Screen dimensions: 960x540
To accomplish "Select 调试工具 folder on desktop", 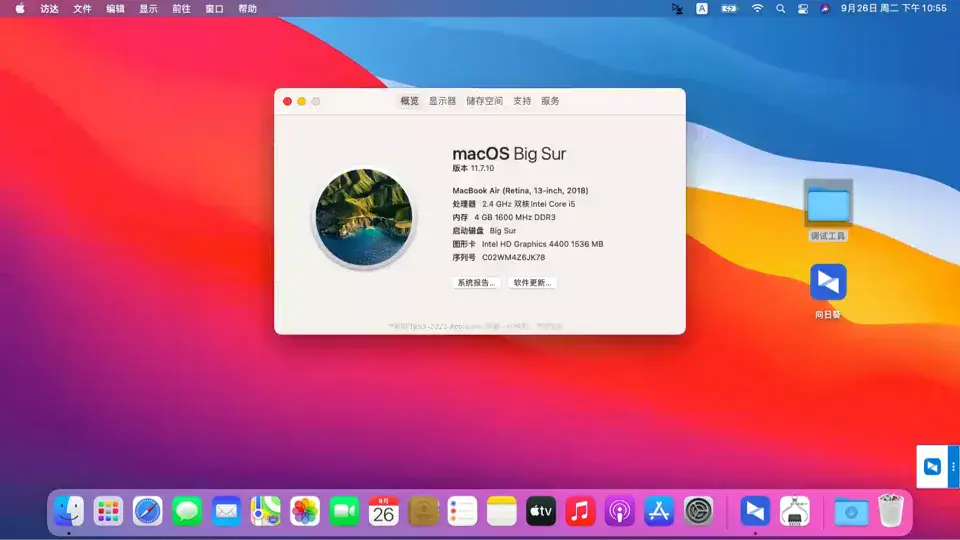I will click(x=828, y=210).
